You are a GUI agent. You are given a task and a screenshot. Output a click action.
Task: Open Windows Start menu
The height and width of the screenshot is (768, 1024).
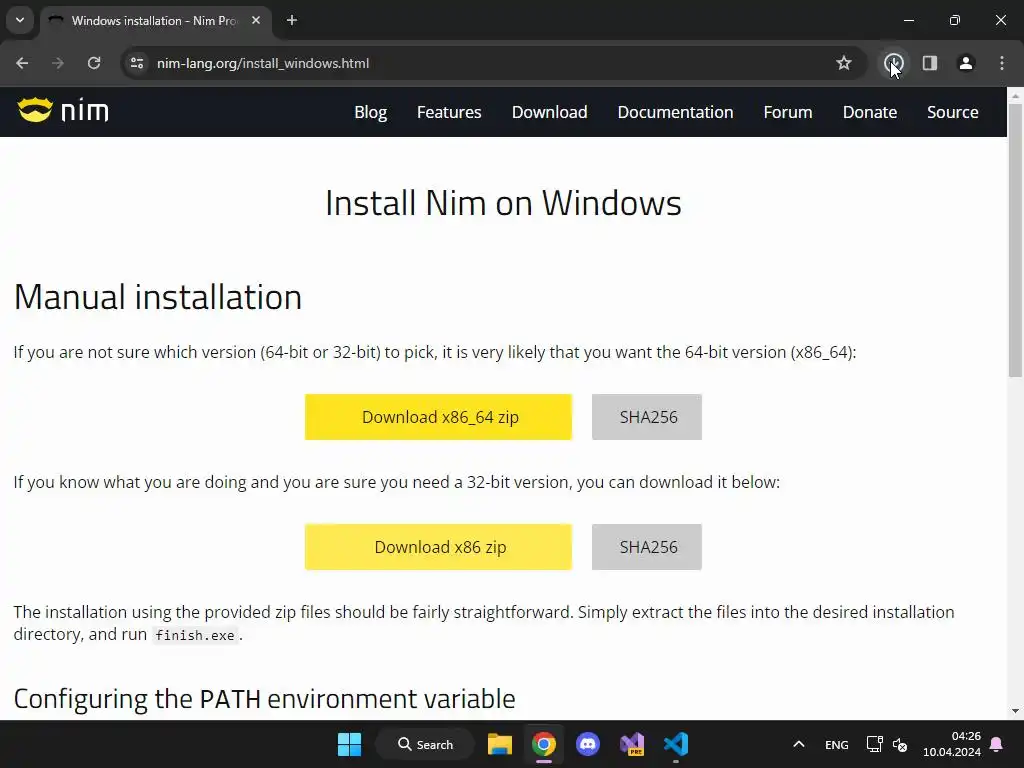(x=349, y=744)
